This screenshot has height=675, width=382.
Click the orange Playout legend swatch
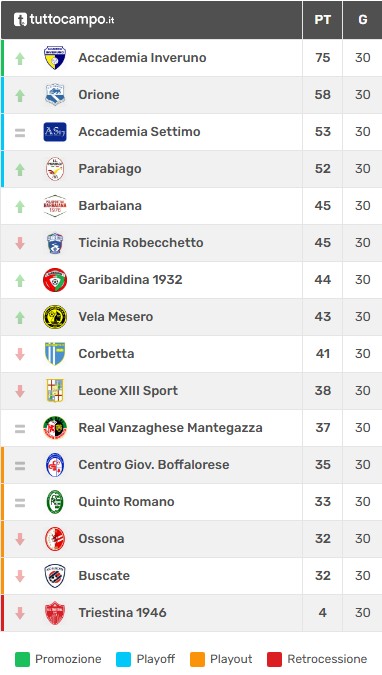pos(197,659)
